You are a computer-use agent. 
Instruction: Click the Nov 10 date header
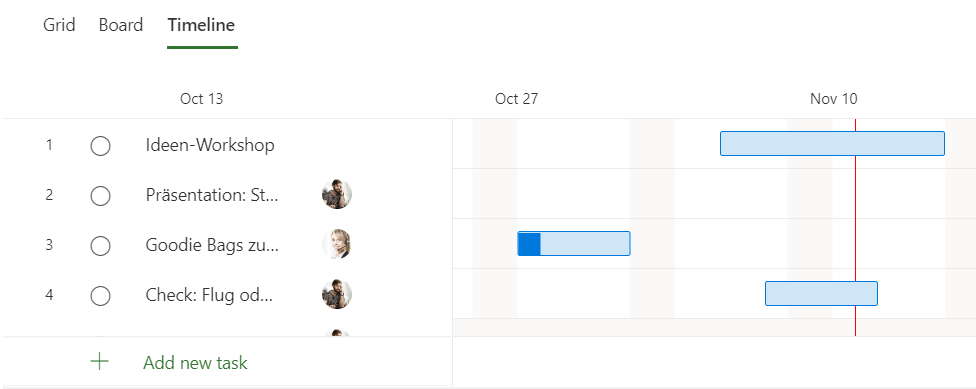[x=833, y=99]
